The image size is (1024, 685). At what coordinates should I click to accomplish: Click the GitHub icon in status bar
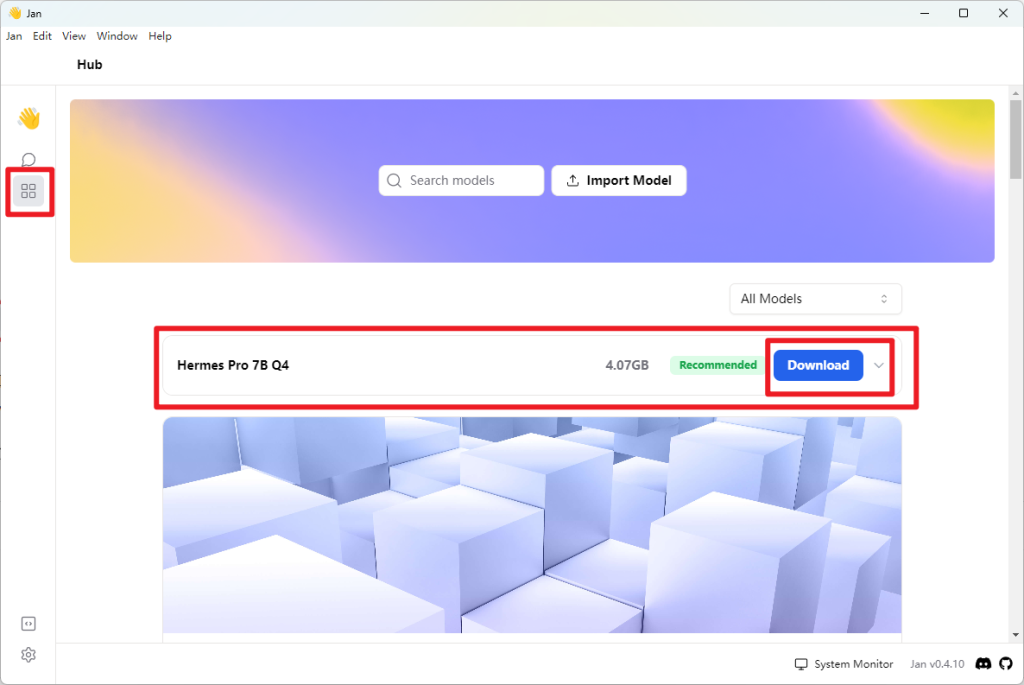(x=1007, y=664)
